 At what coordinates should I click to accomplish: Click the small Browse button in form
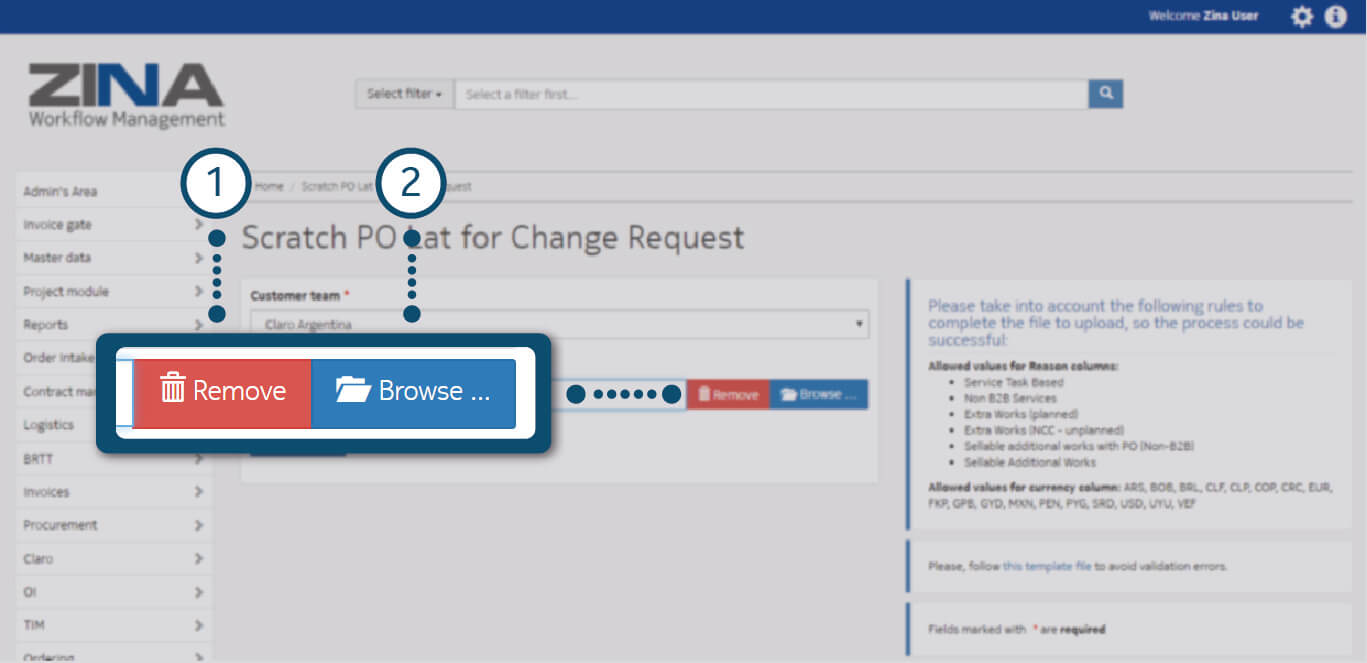818,395
